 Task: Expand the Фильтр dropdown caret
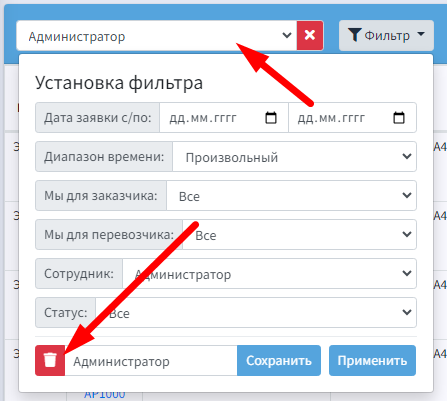click(x=421, y=34)
